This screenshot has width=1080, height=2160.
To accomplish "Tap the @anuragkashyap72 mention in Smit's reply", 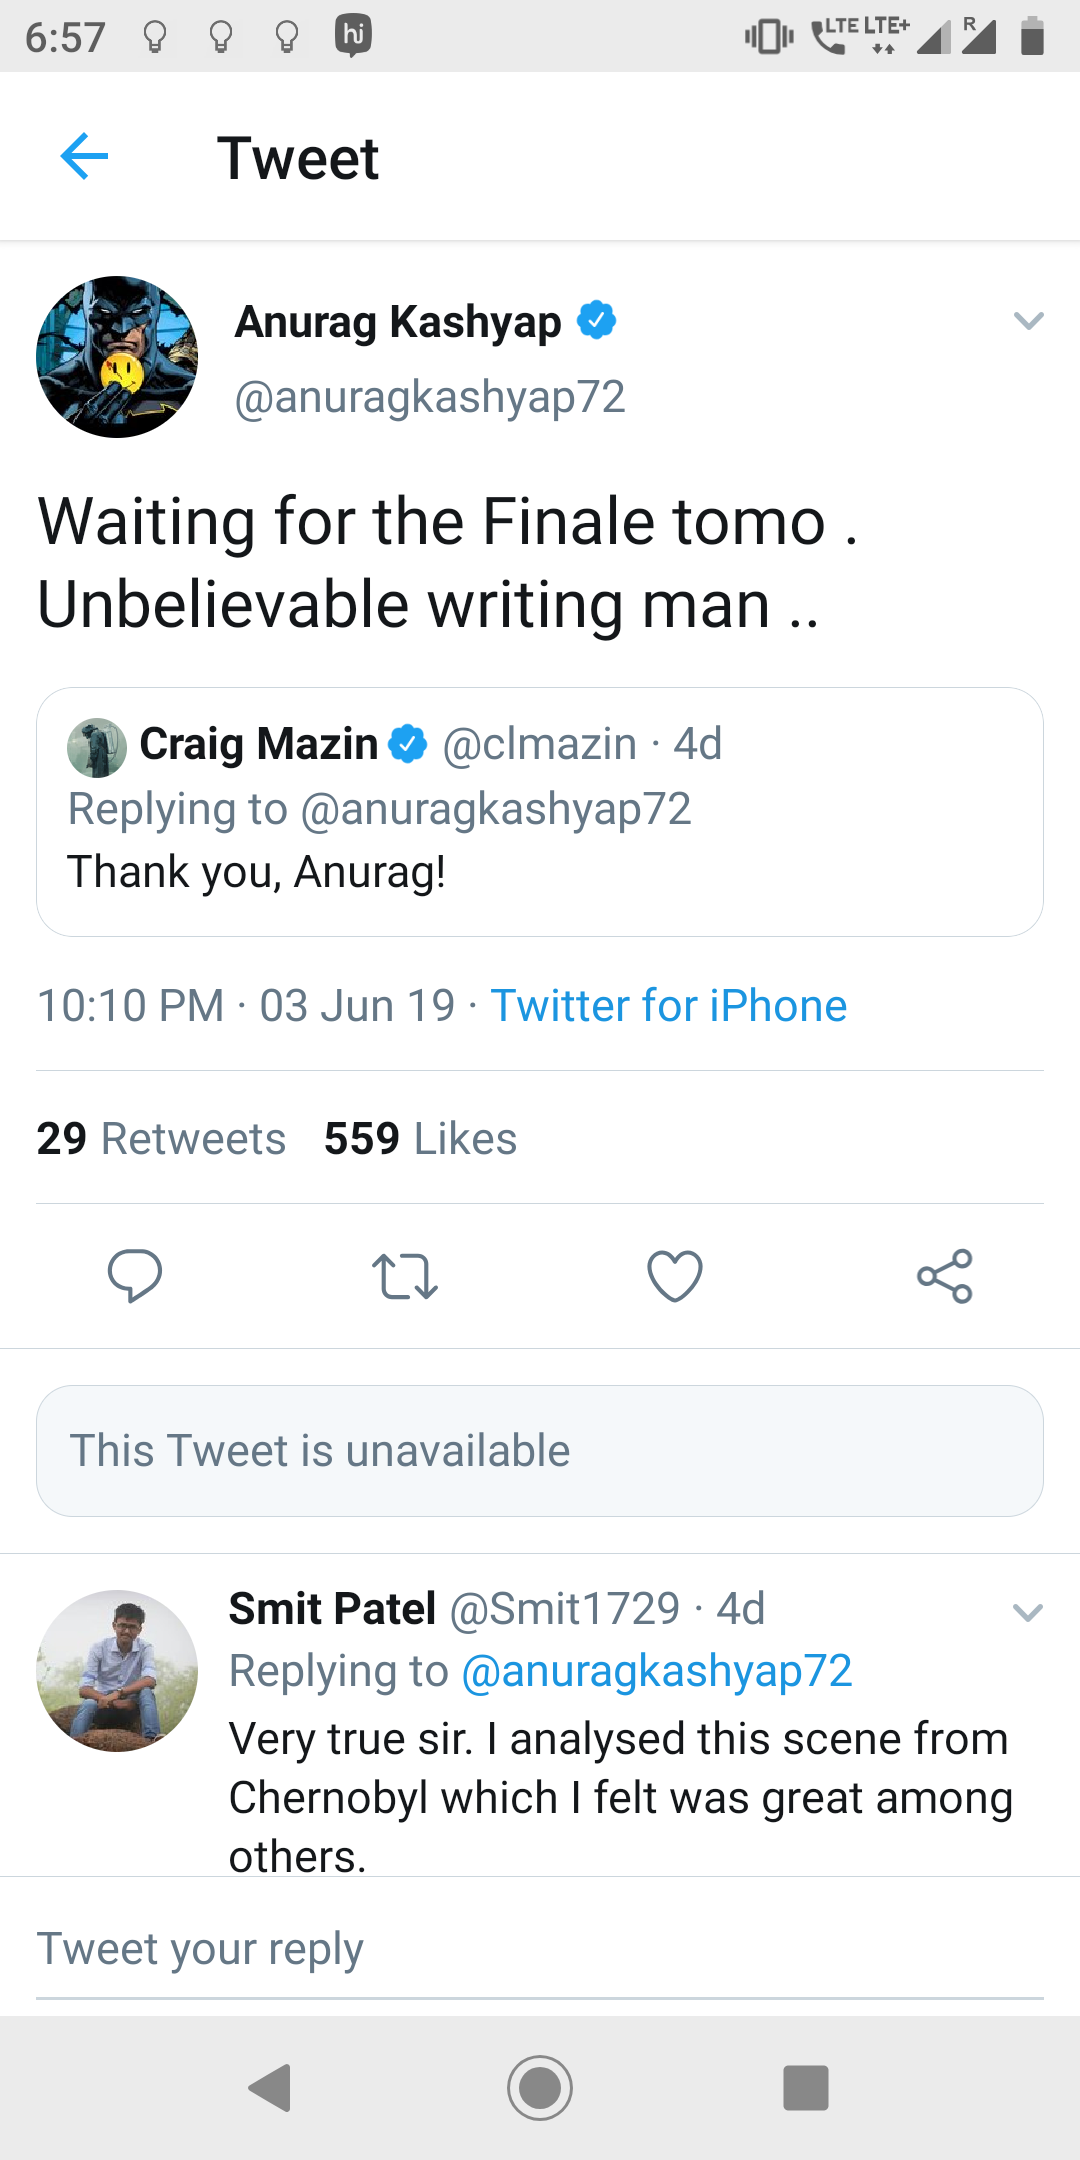I will 656,1671.
